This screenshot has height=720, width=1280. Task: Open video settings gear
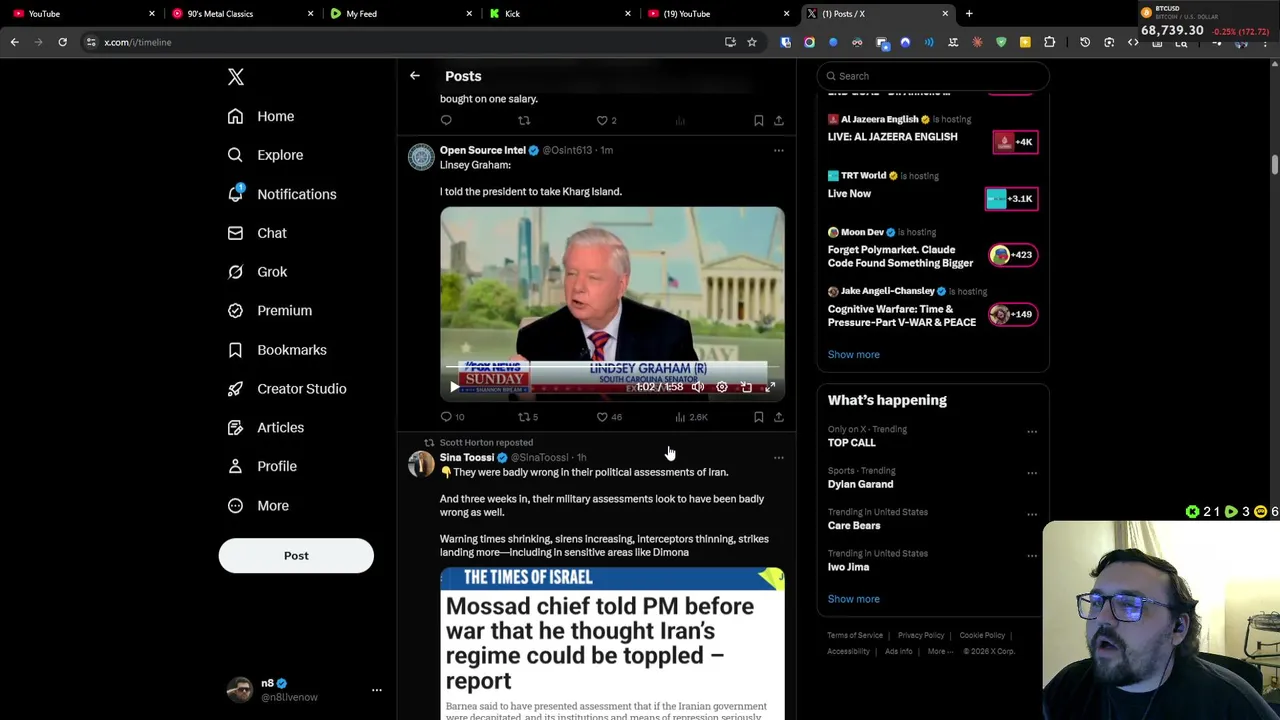[x=722, y=387]
